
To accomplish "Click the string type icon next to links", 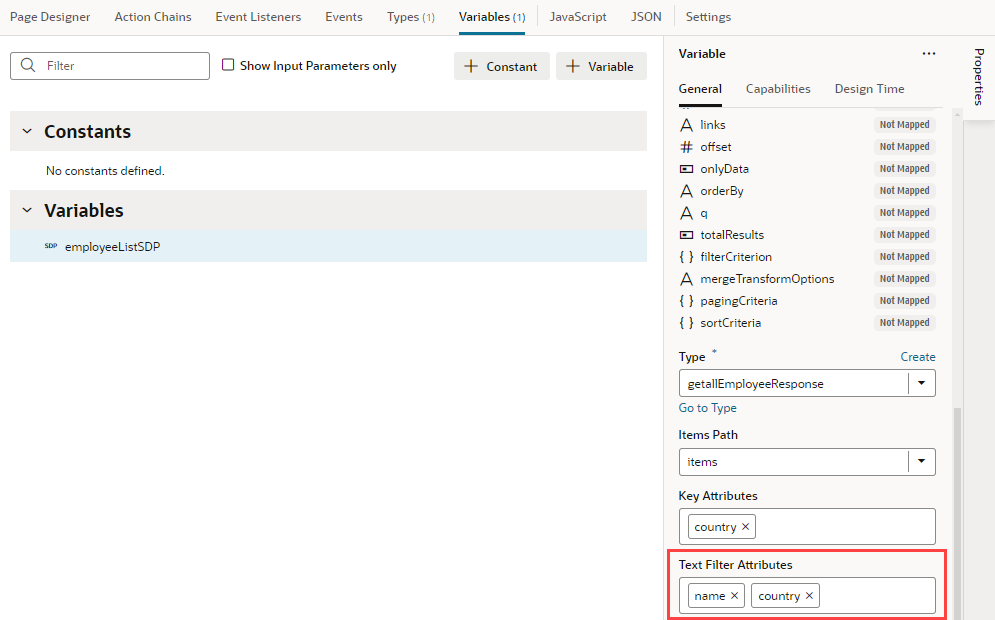I will tap(686, 125).
